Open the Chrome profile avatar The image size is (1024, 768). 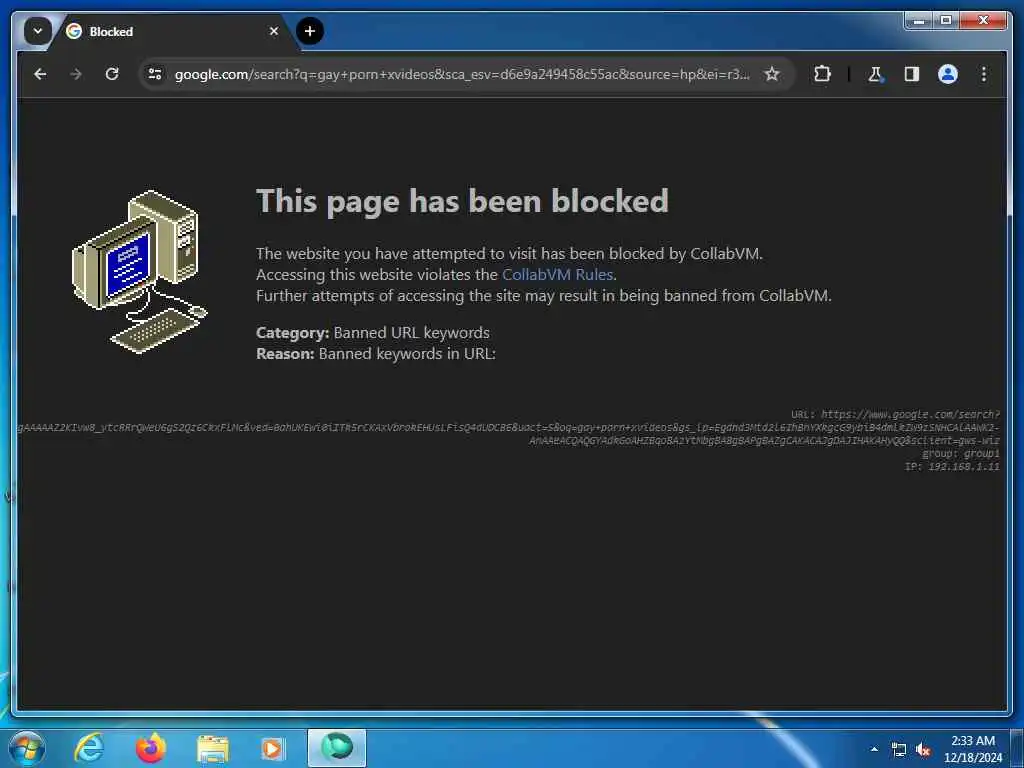pos(948,74)
